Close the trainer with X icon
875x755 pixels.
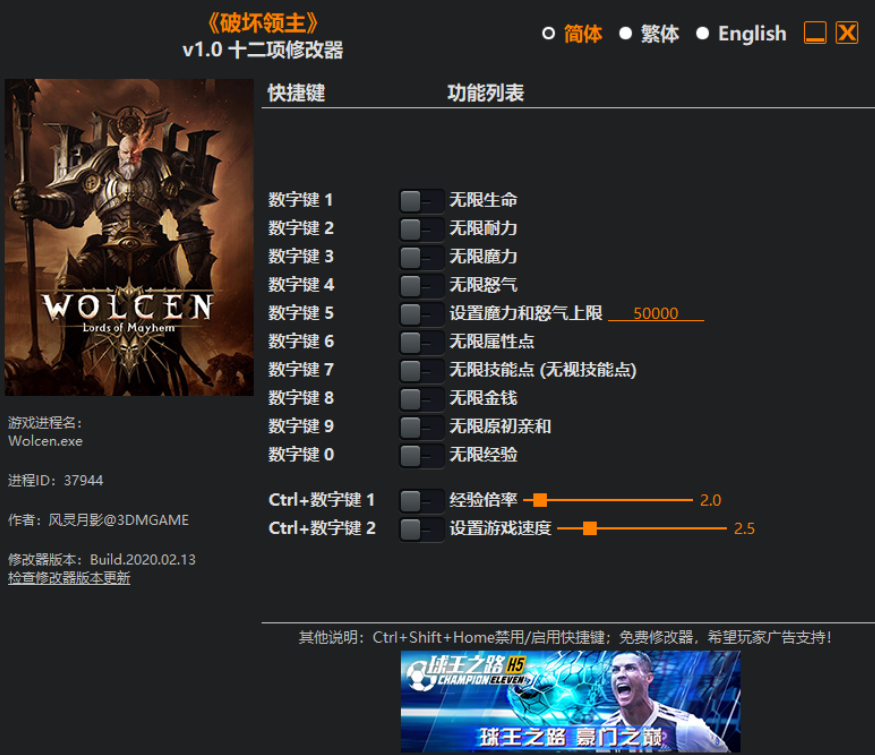pyautogui.click(x=847, y=33)
